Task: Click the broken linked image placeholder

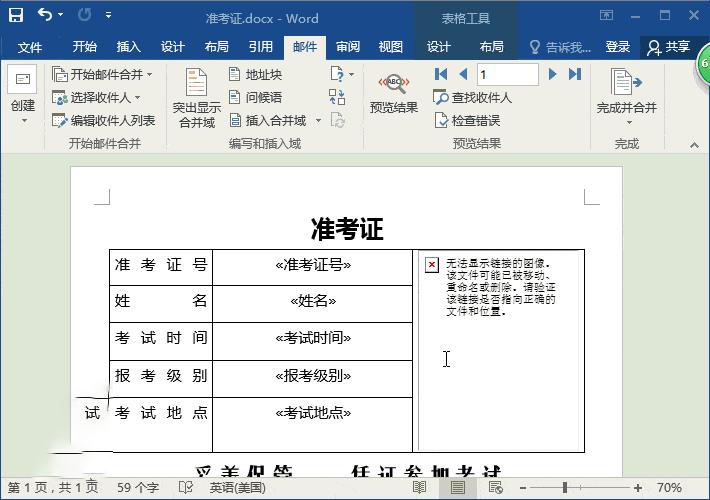Action: pos(498,350)
